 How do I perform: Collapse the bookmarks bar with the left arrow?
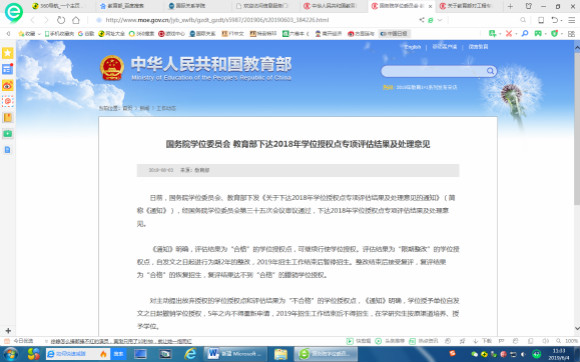(8, 34)
